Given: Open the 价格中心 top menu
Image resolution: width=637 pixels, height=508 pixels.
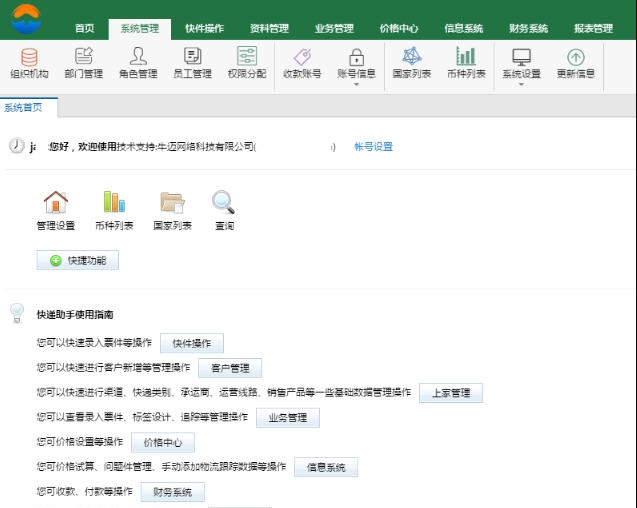Looking at the screenshot, I should pyautogui.click(x=399, y=29).
